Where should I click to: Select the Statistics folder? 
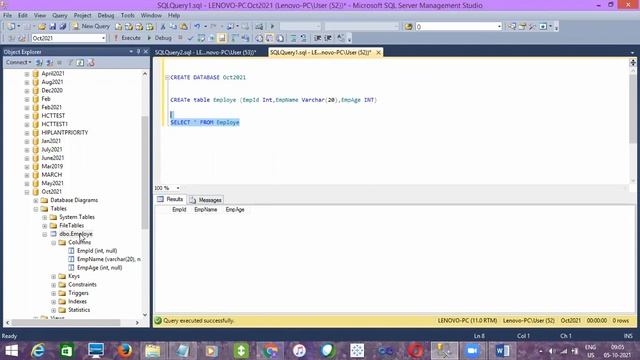[79, 310]
